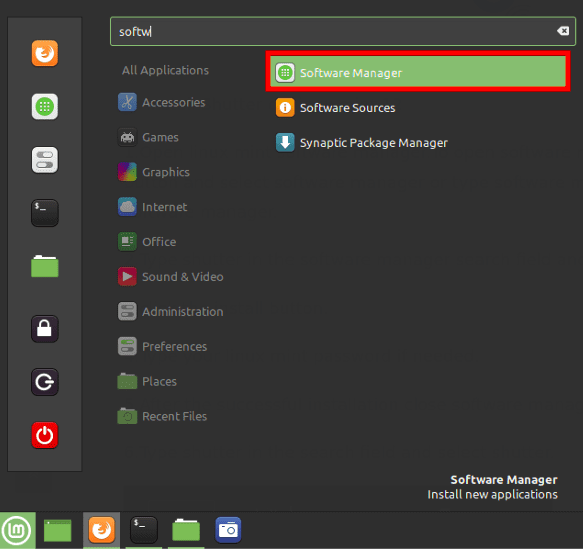Open Firefox from the bottom panel

click(x=102, y=530)
